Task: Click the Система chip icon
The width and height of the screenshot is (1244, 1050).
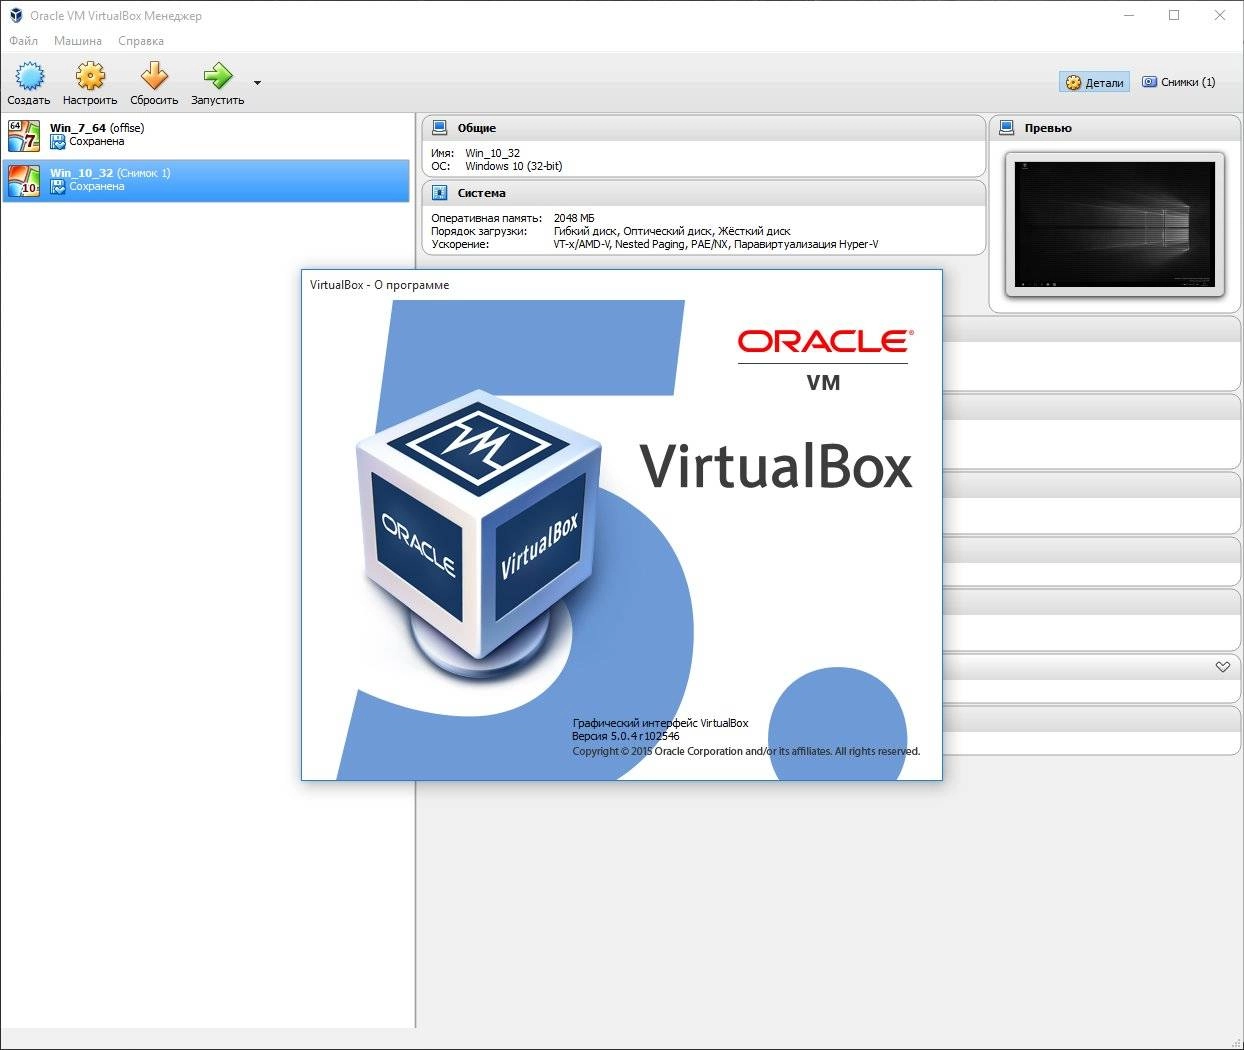Action: pos(439,193)
